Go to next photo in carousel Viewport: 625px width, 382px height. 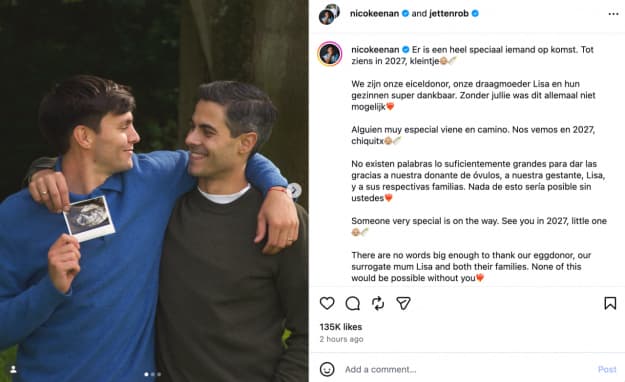294,191
